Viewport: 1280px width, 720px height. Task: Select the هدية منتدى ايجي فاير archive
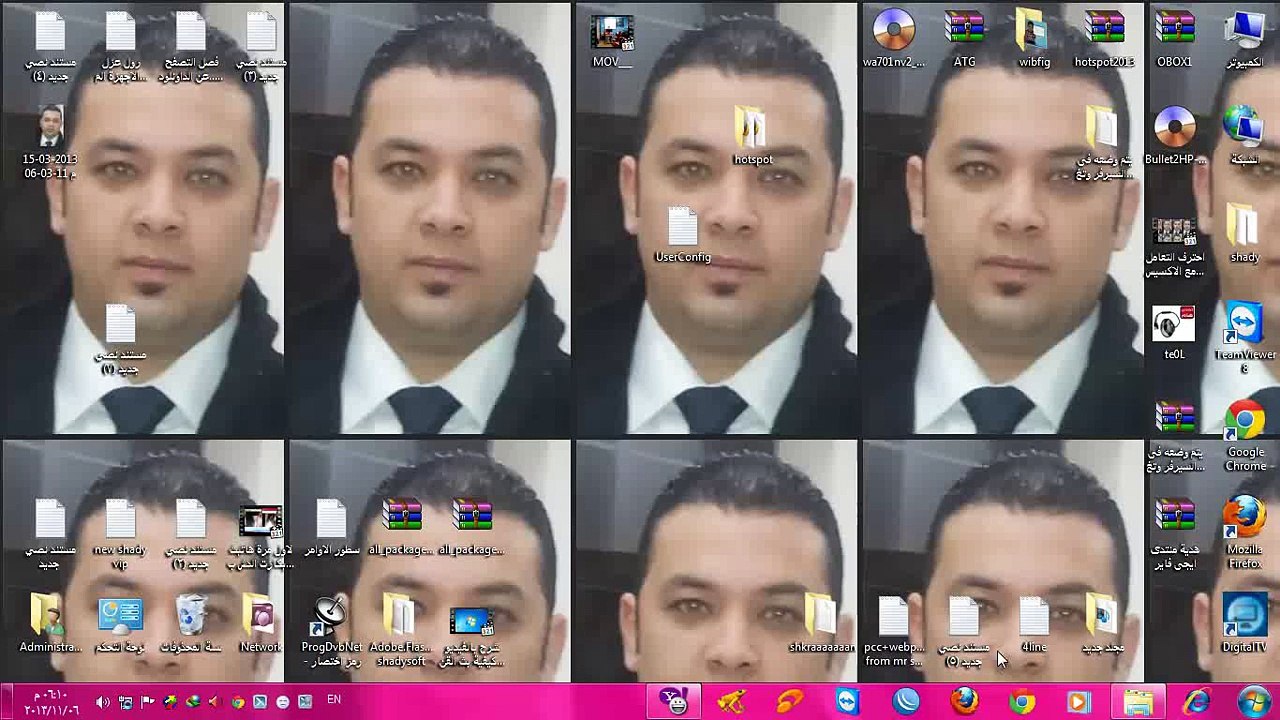coord(1175,535)
